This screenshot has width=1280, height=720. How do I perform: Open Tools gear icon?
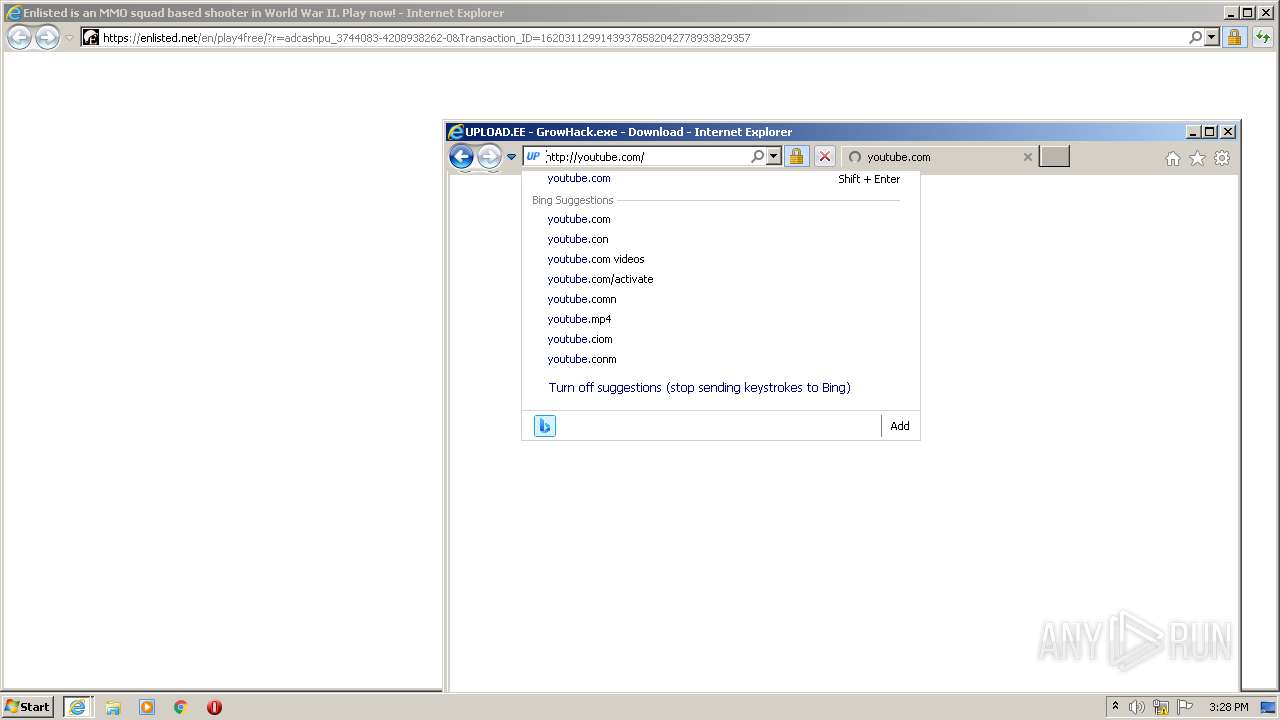(1222, 158)
